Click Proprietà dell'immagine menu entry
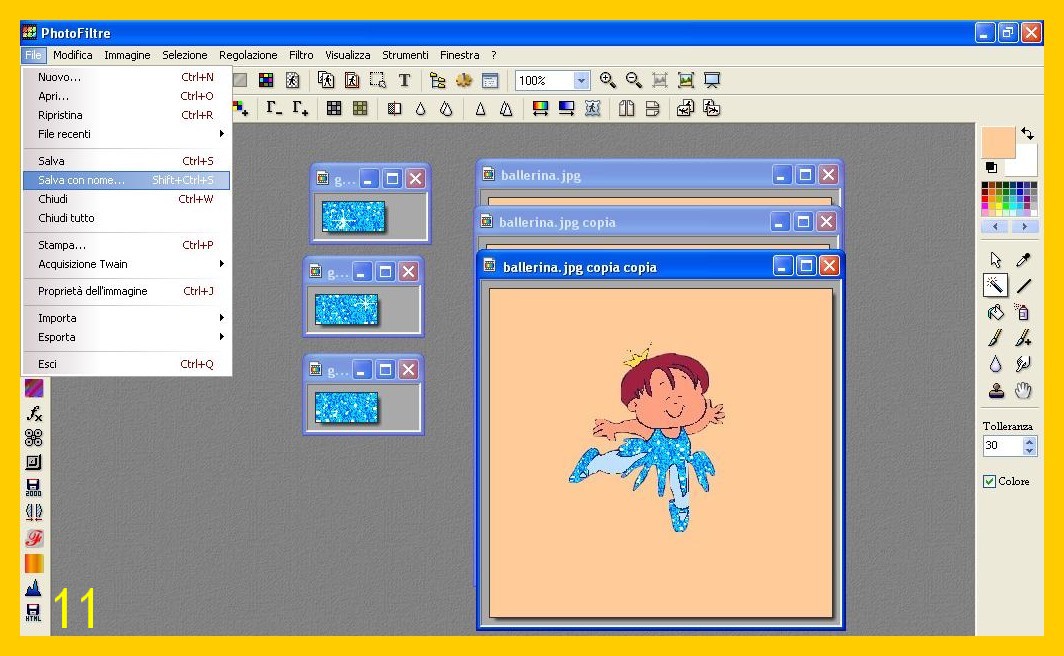 point(93,291)
